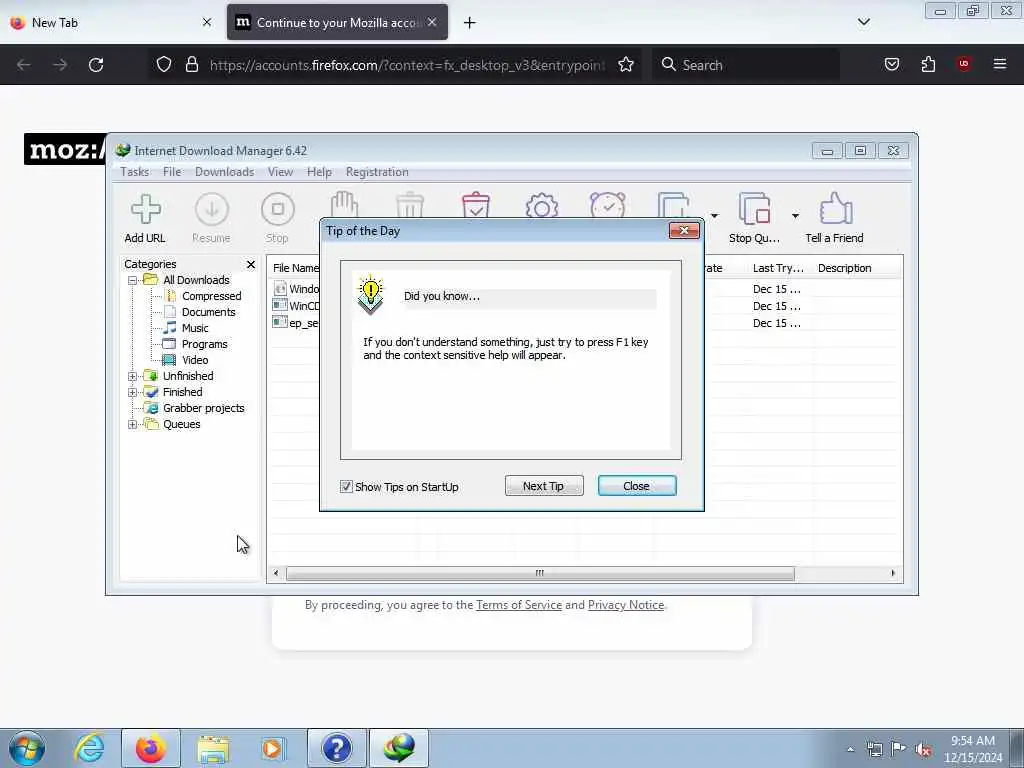Click the Description column header

(x=844, y=268)
